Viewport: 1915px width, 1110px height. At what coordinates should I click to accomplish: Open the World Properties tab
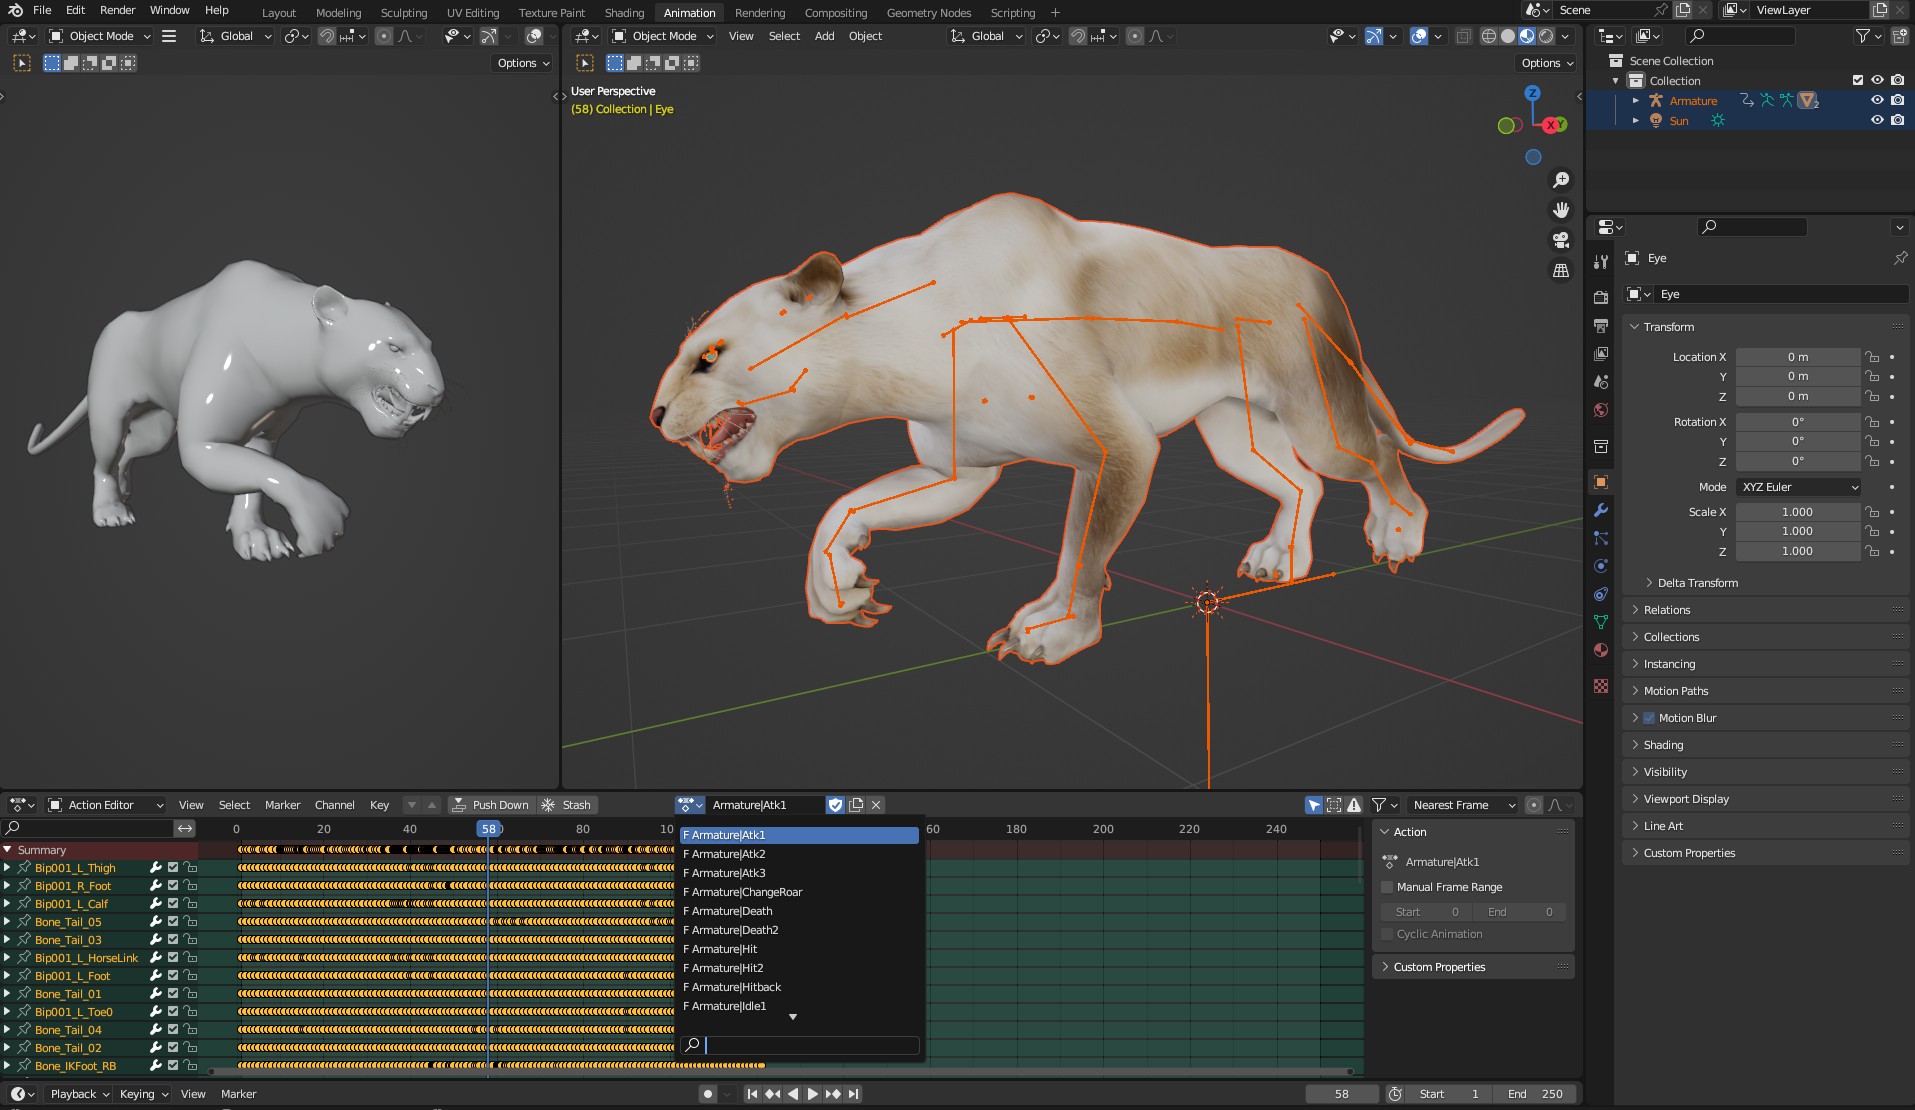pos(1600,408)
